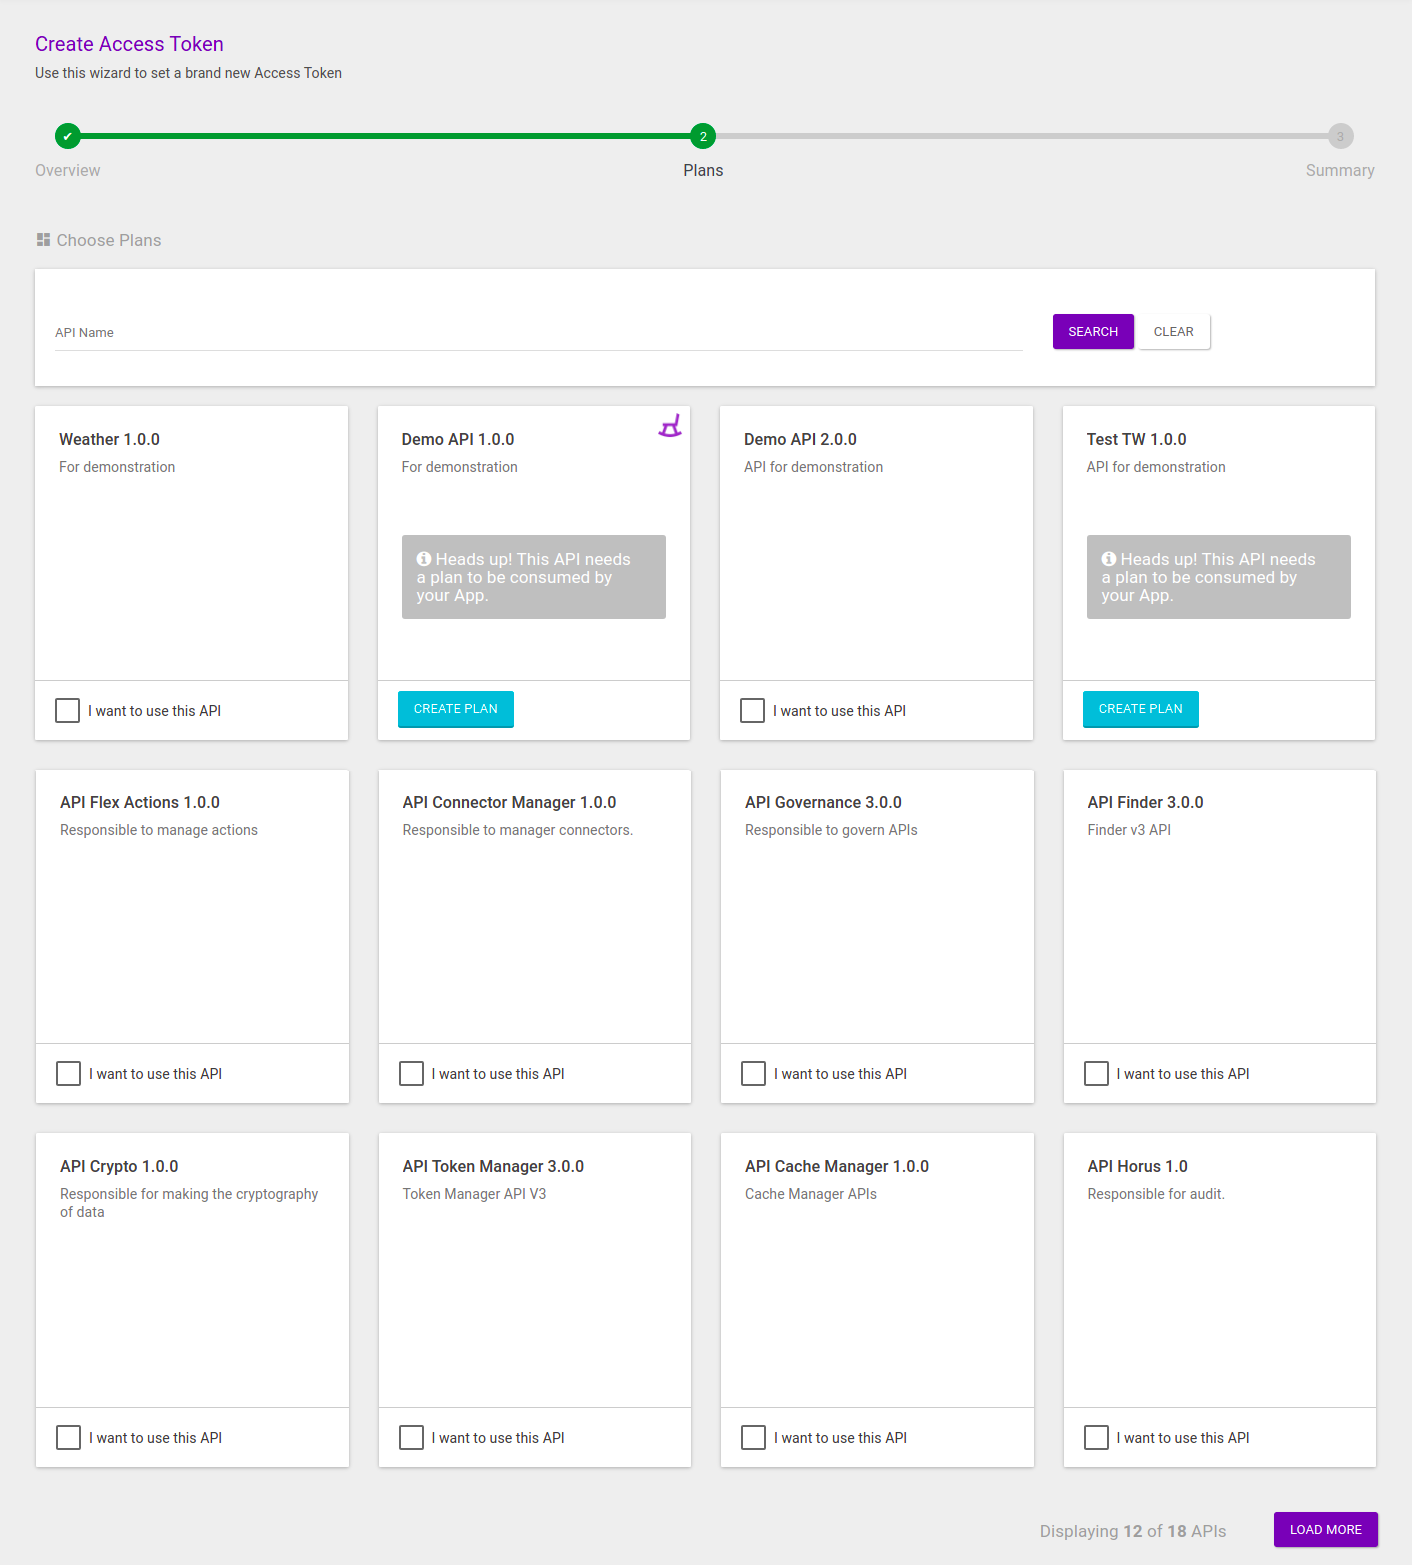
Task: Select API Crypto 1.0.0 for use
Action: coord(67,1437)
